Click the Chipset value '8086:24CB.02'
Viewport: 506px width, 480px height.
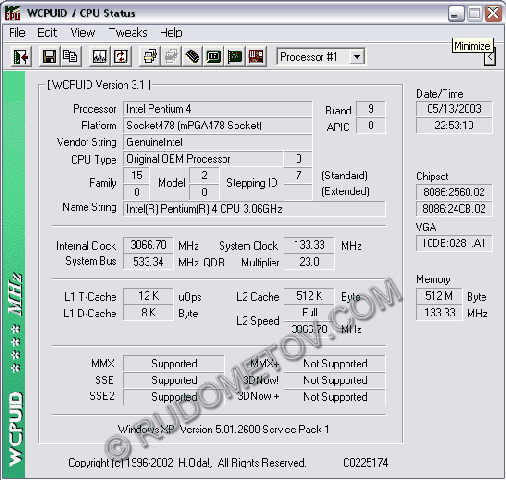pos(454,209)
